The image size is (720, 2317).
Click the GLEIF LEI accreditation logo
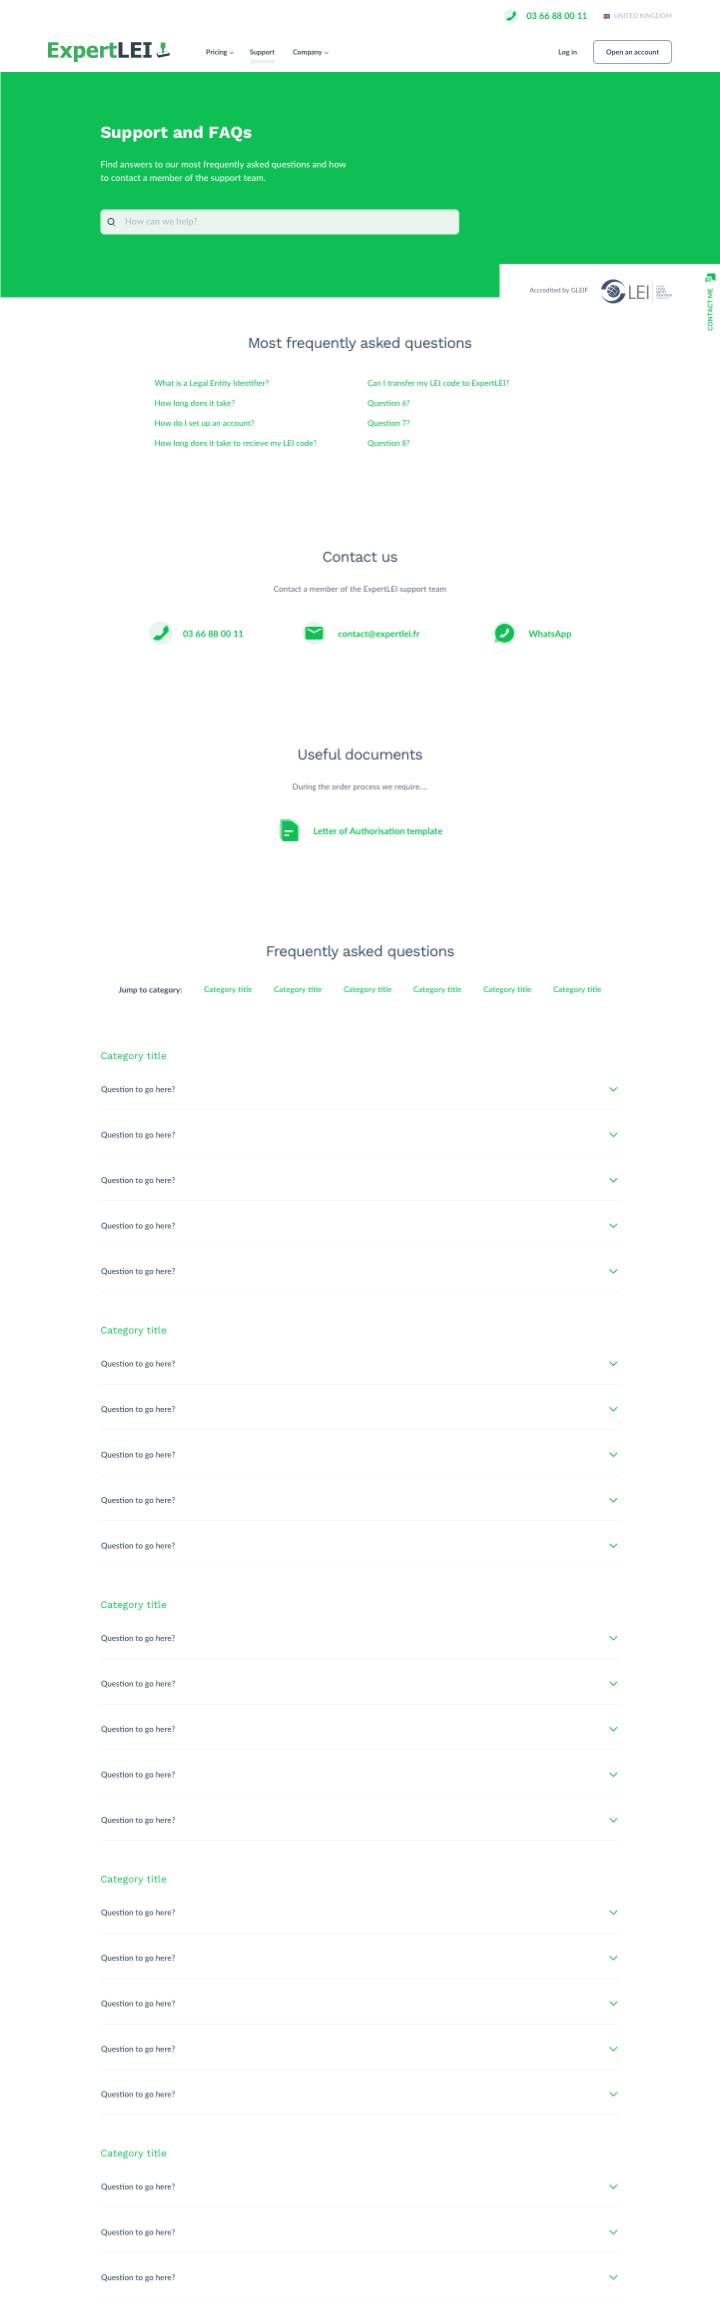(x=636, y=291)
